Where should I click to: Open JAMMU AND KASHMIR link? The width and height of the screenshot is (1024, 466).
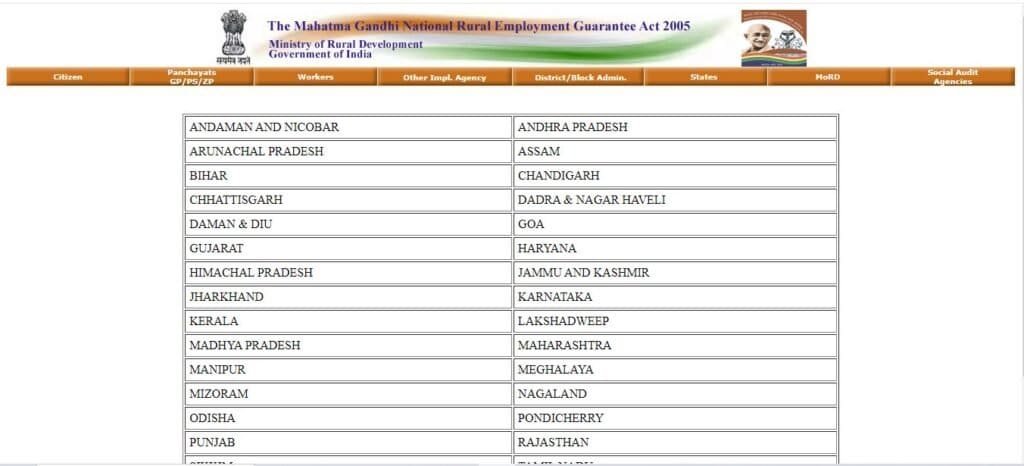584,273
